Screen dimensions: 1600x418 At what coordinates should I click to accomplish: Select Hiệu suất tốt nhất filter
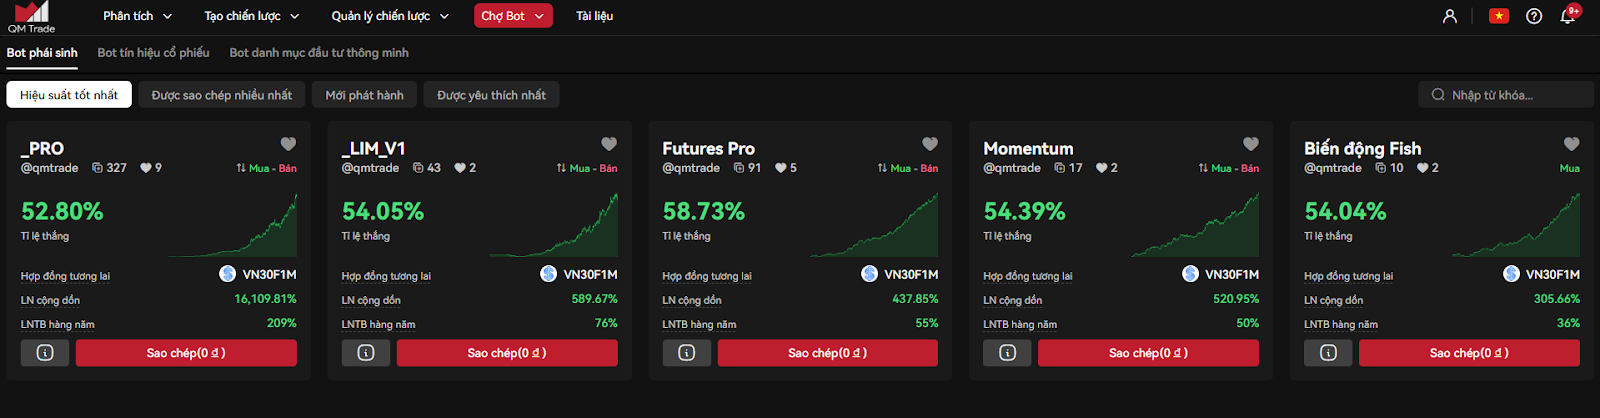coord(69,95)
